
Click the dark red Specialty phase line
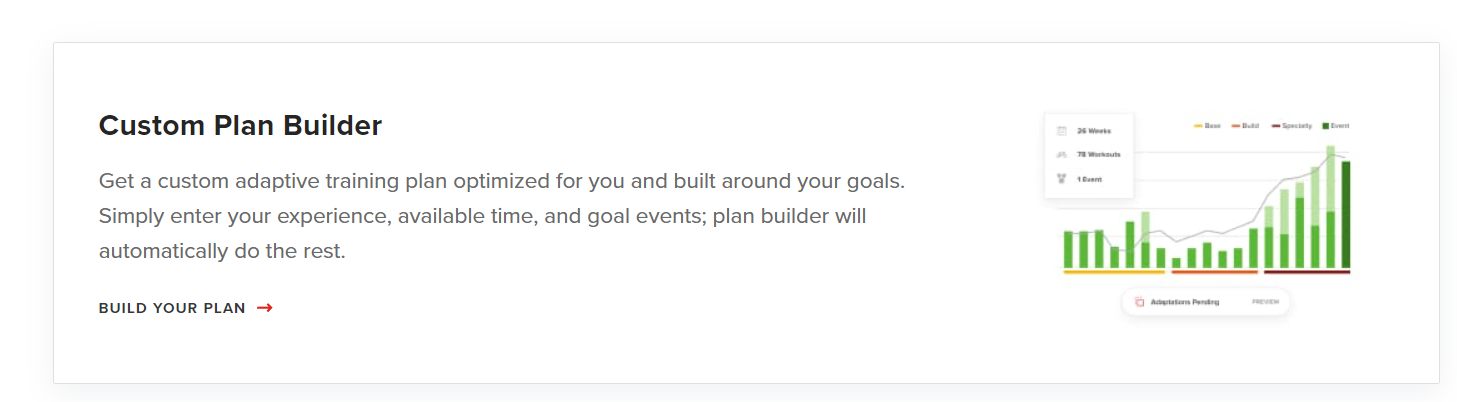point(1307,271)
